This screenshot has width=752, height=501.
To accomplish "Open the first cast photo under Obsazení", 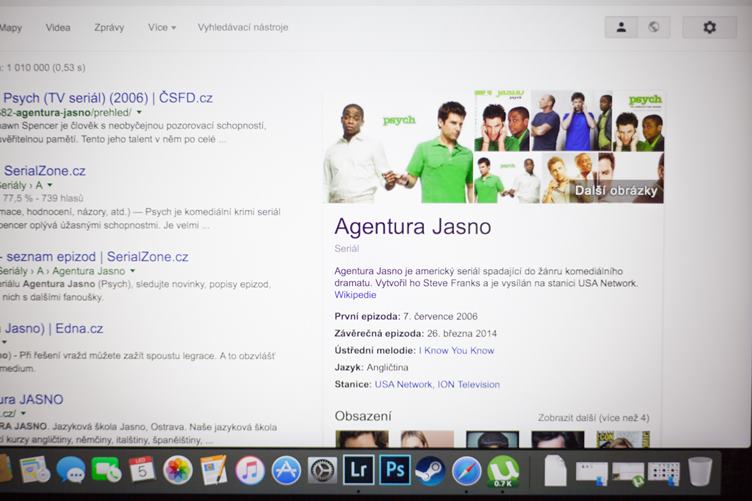I will 362,439.
